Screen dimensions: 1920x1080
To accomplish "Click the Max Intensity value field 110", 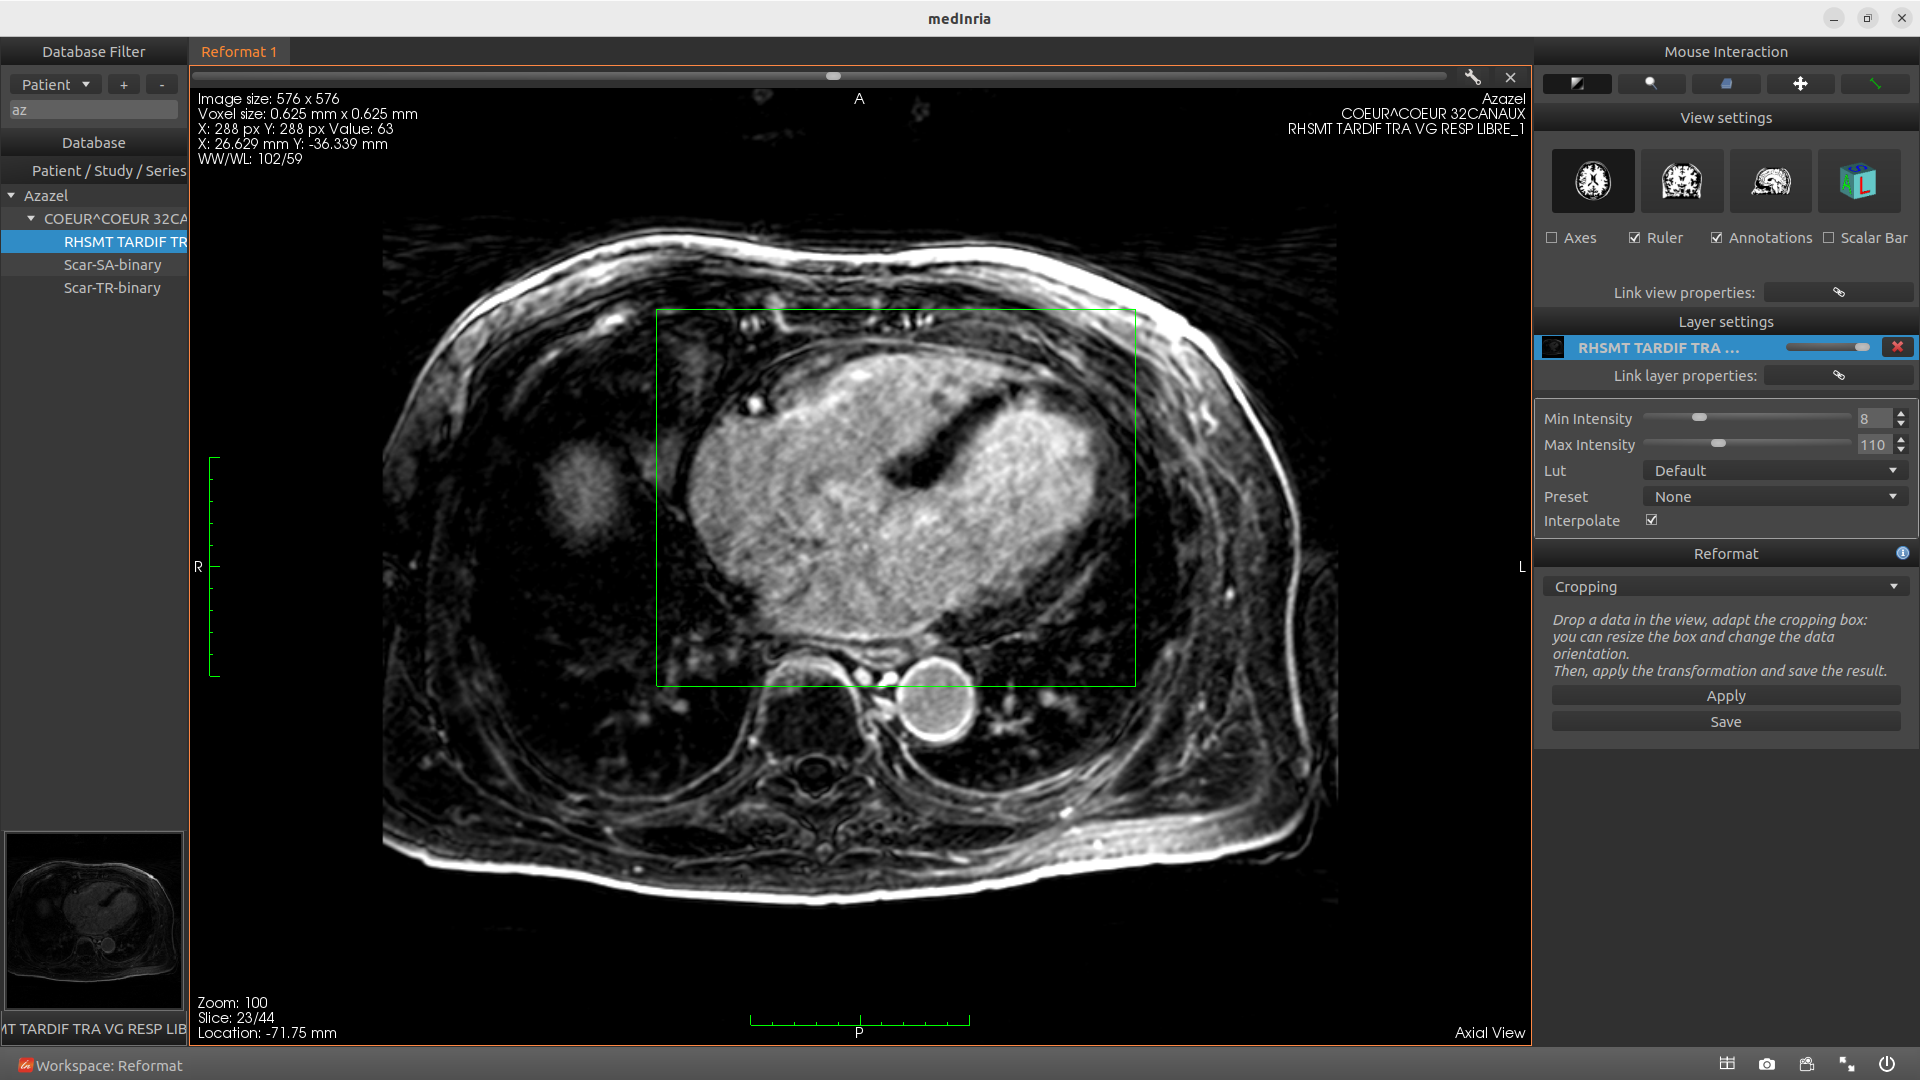I will pos(1875,445).
